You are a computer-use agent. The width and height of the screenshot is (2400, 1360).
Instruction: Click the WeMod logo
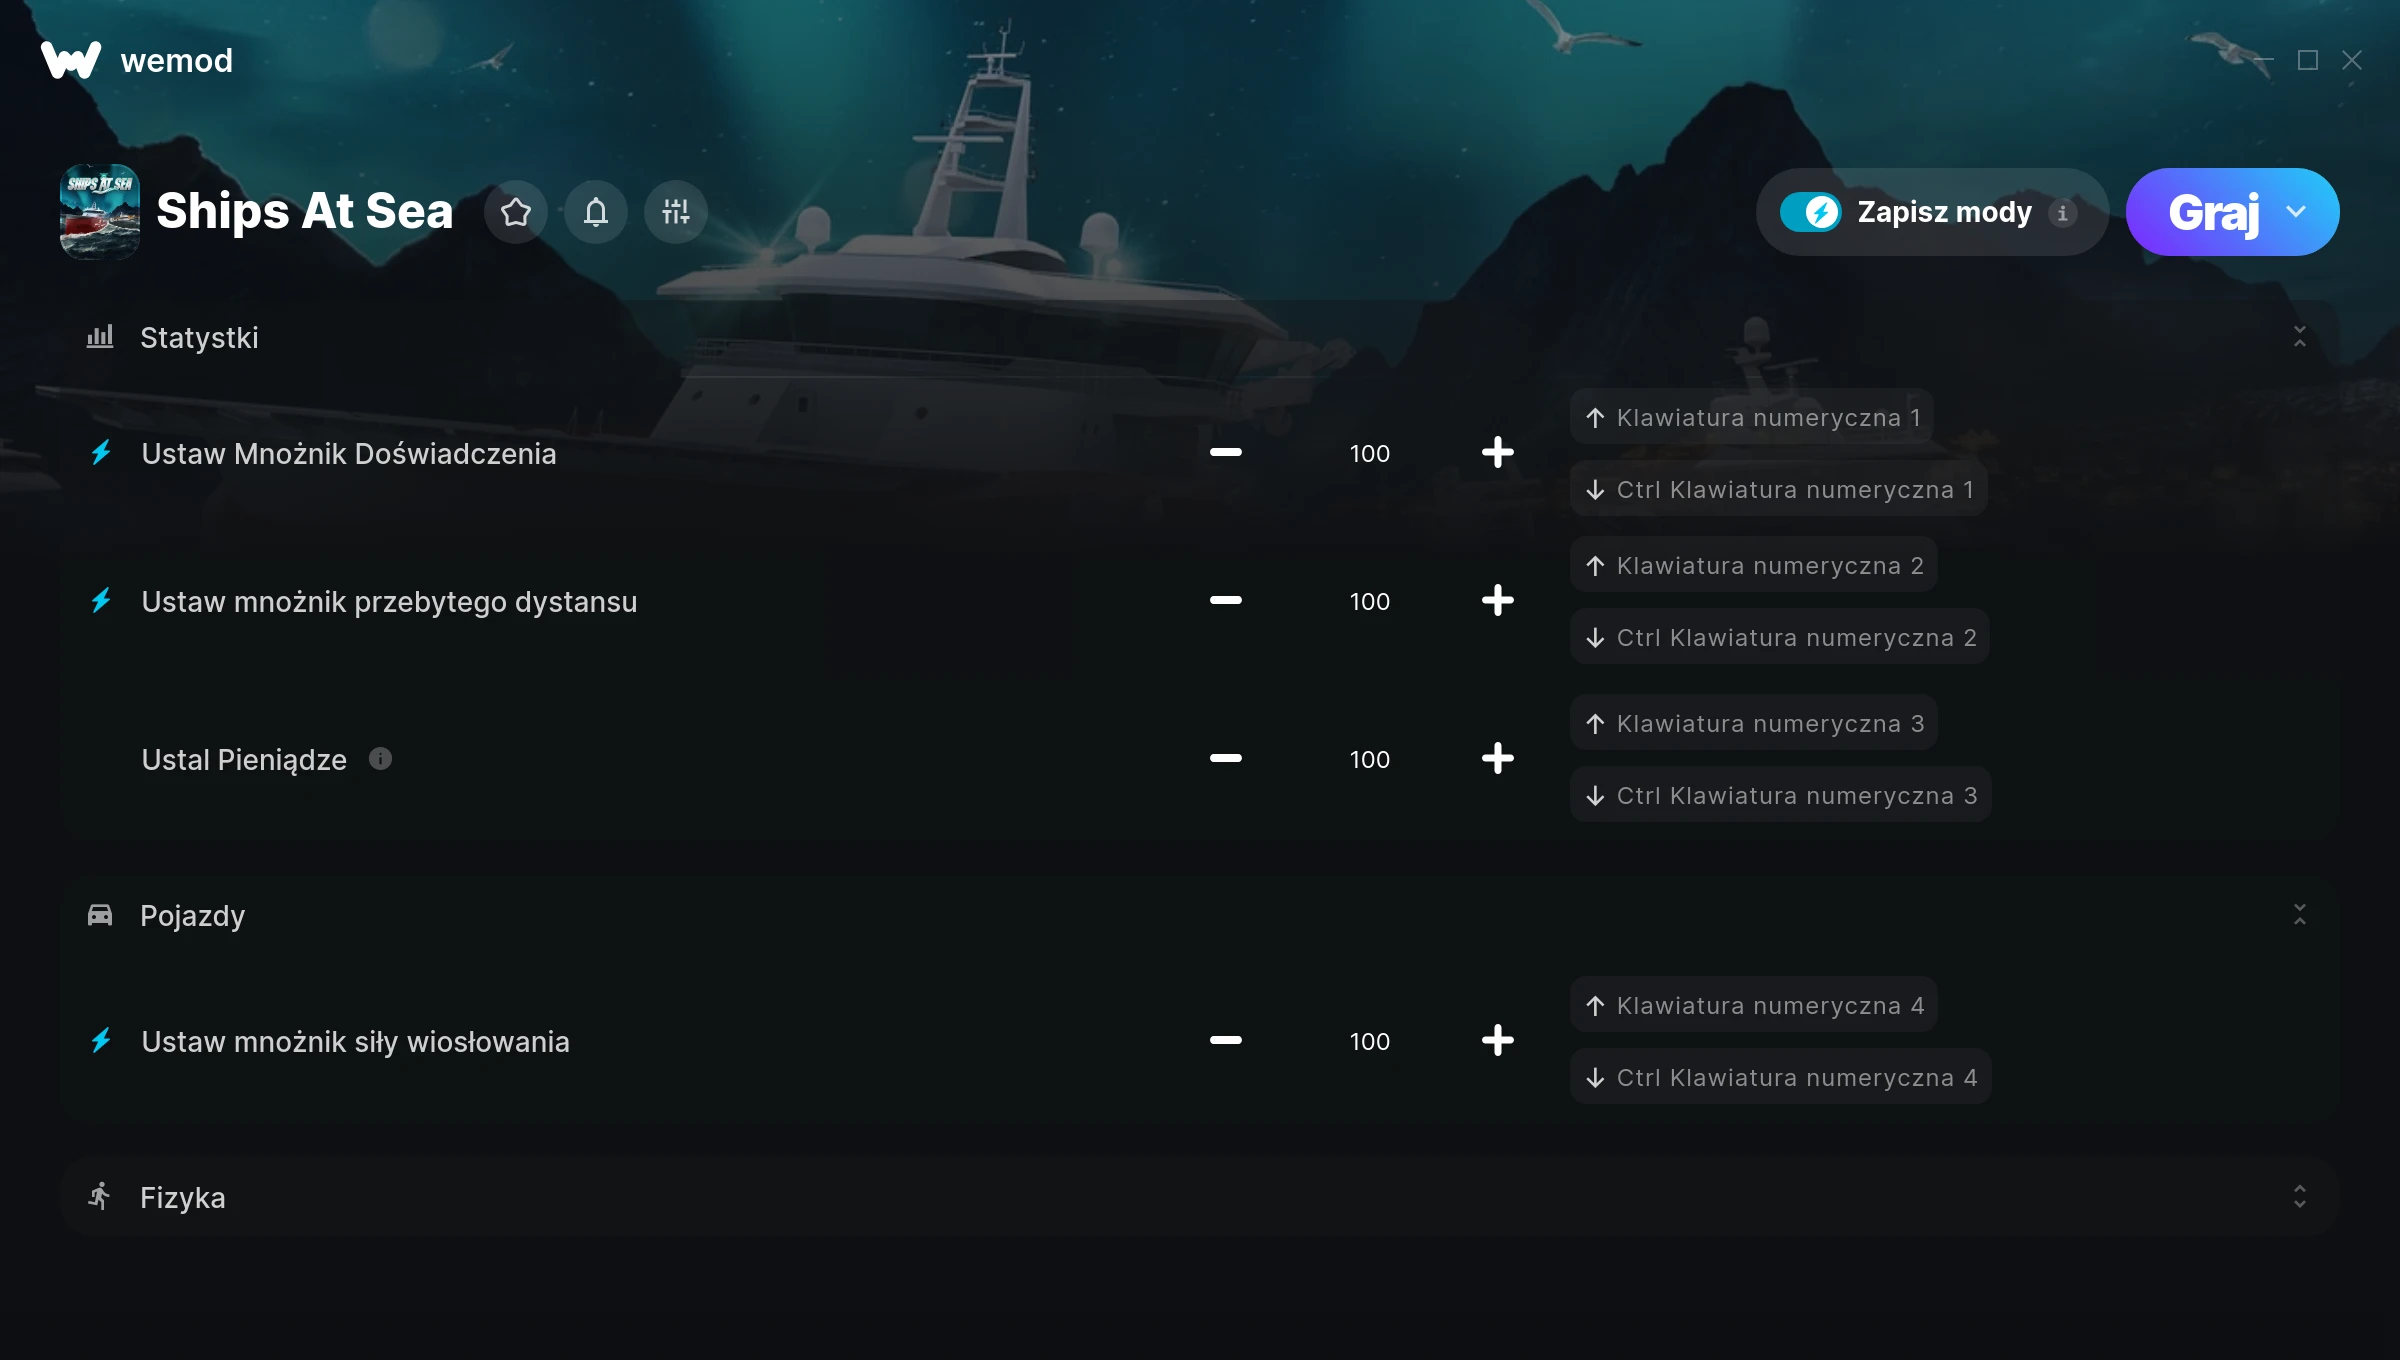click(x=71, y=60)
